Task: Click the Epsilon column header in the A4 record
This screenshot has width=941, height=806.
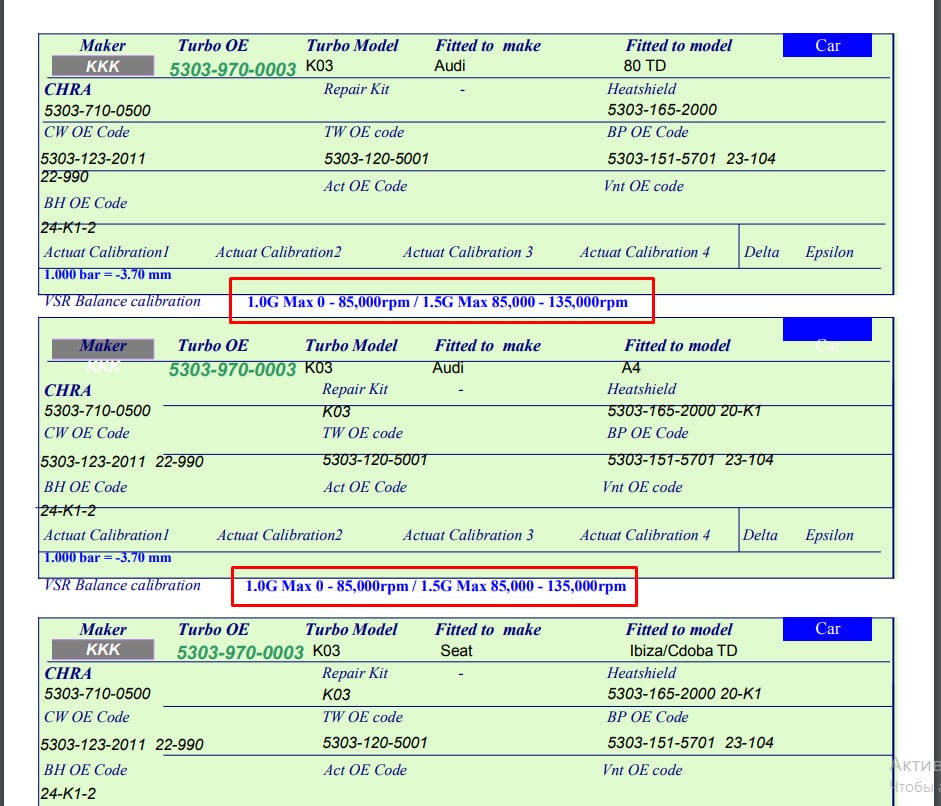Action: (829, 535)
